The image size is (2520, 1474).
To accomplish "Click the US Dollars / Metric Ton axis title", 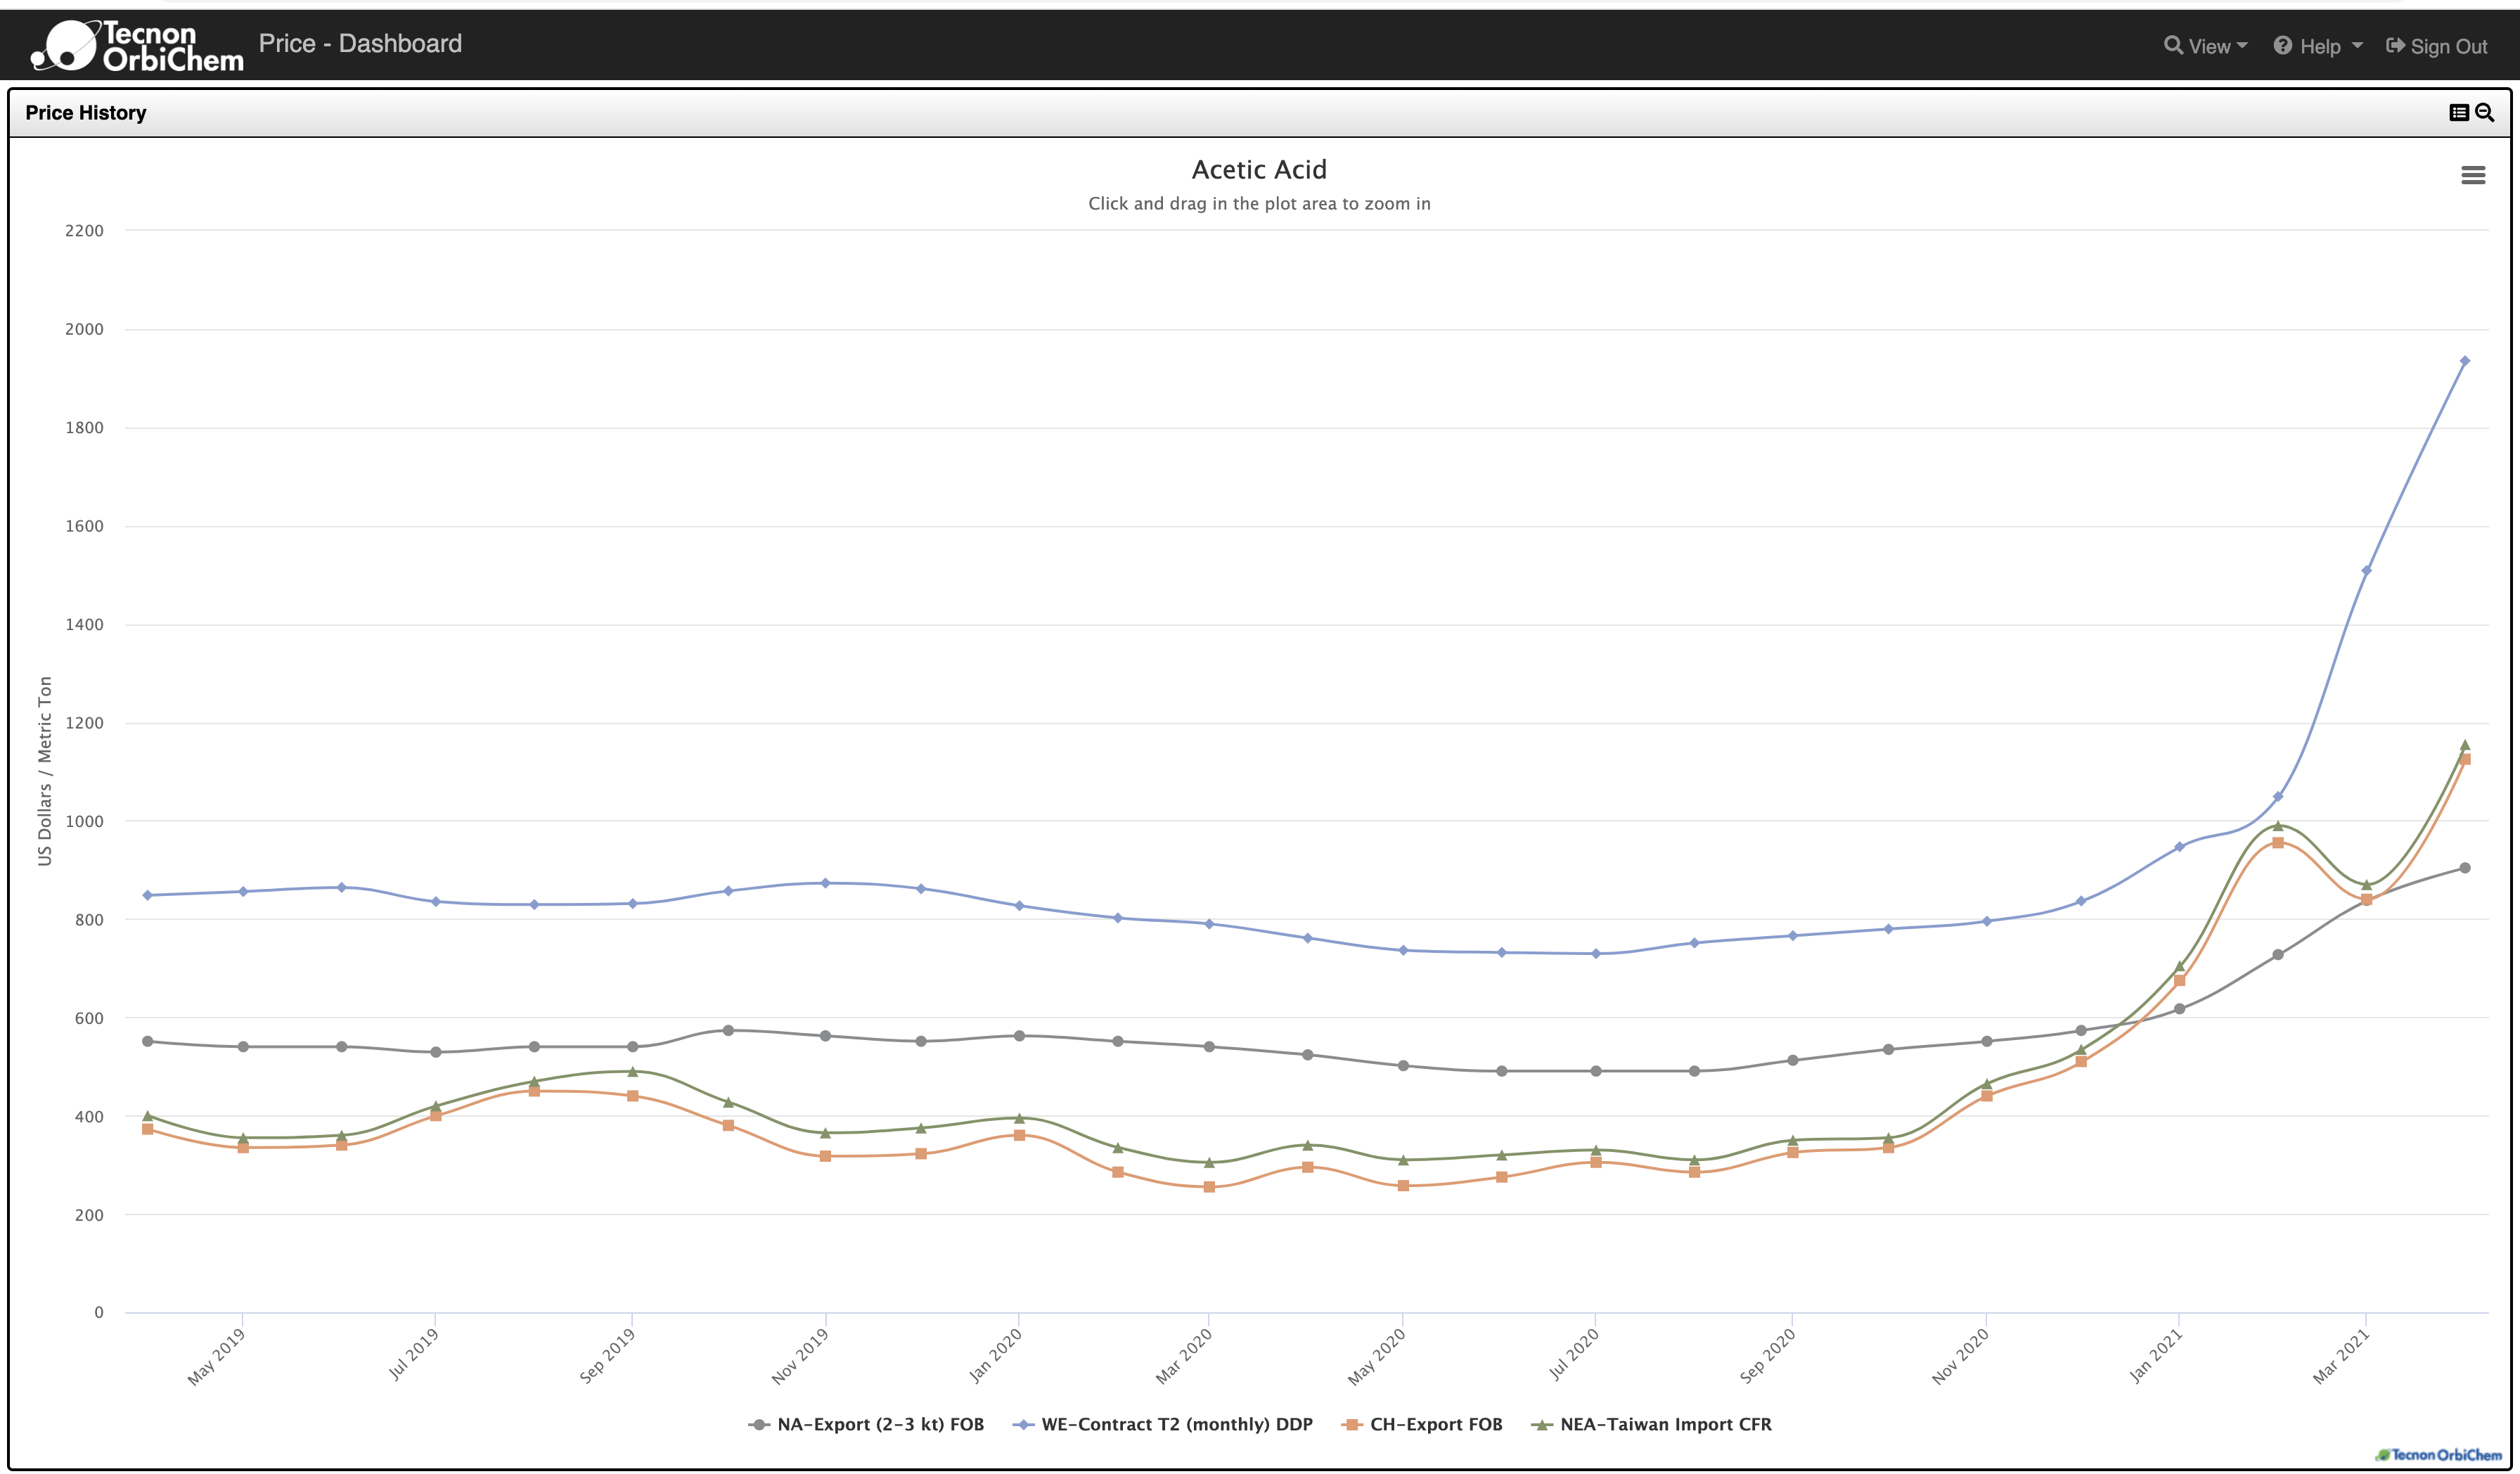I will [x=45, y=771].
